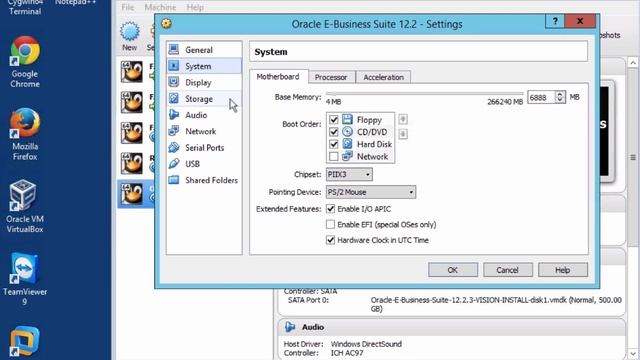The image size is (640, 360).
Task: Click OK to save settings
Action: click(x=453, y=270)
